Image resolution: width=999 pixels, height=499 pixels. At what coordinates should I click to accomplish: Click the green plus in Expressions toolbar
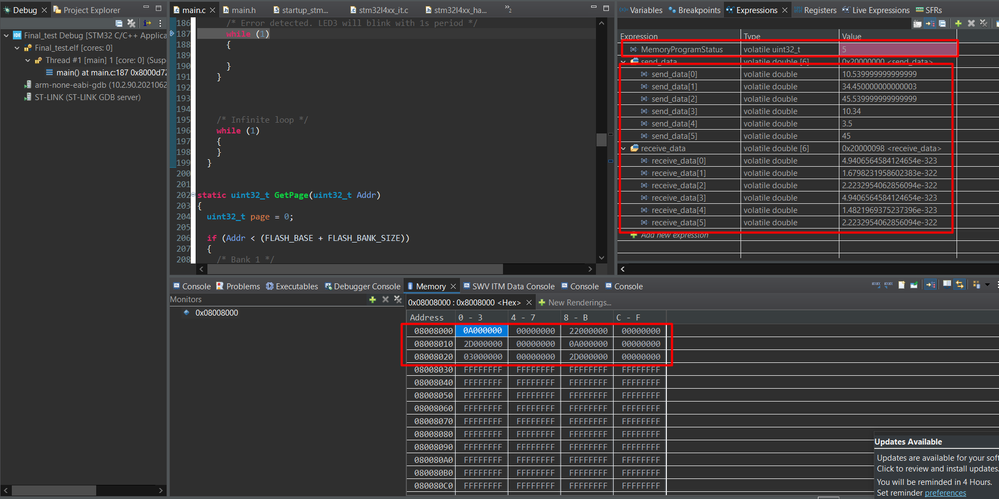tap(956, 23)
